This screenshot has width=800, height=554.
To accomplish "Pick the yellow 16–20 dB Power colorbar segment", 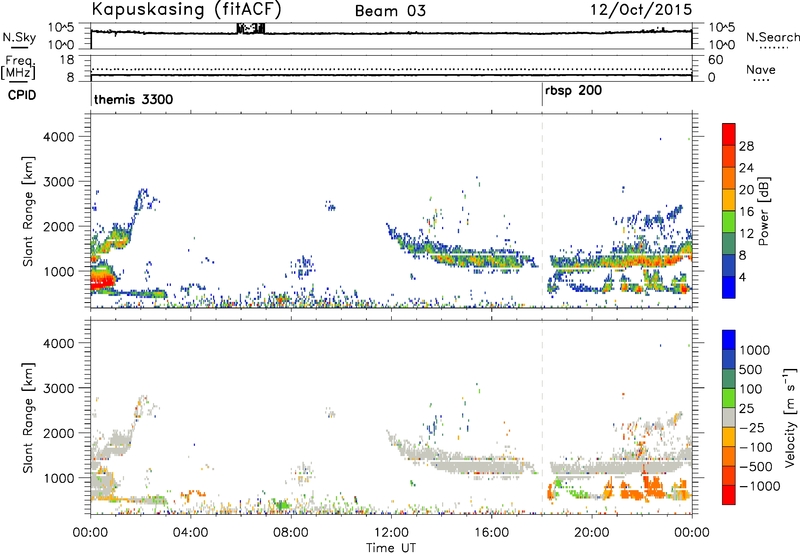I will tap(729, 200).
